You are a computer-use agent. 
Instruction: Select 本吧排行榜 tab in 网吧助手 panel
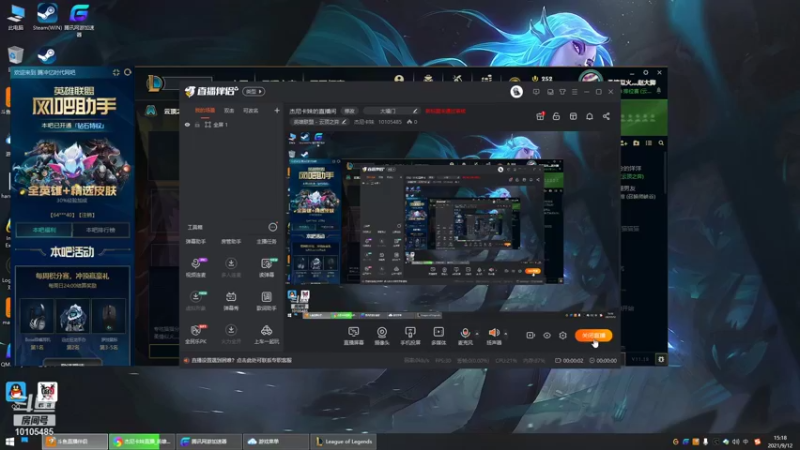coord(101,230)
